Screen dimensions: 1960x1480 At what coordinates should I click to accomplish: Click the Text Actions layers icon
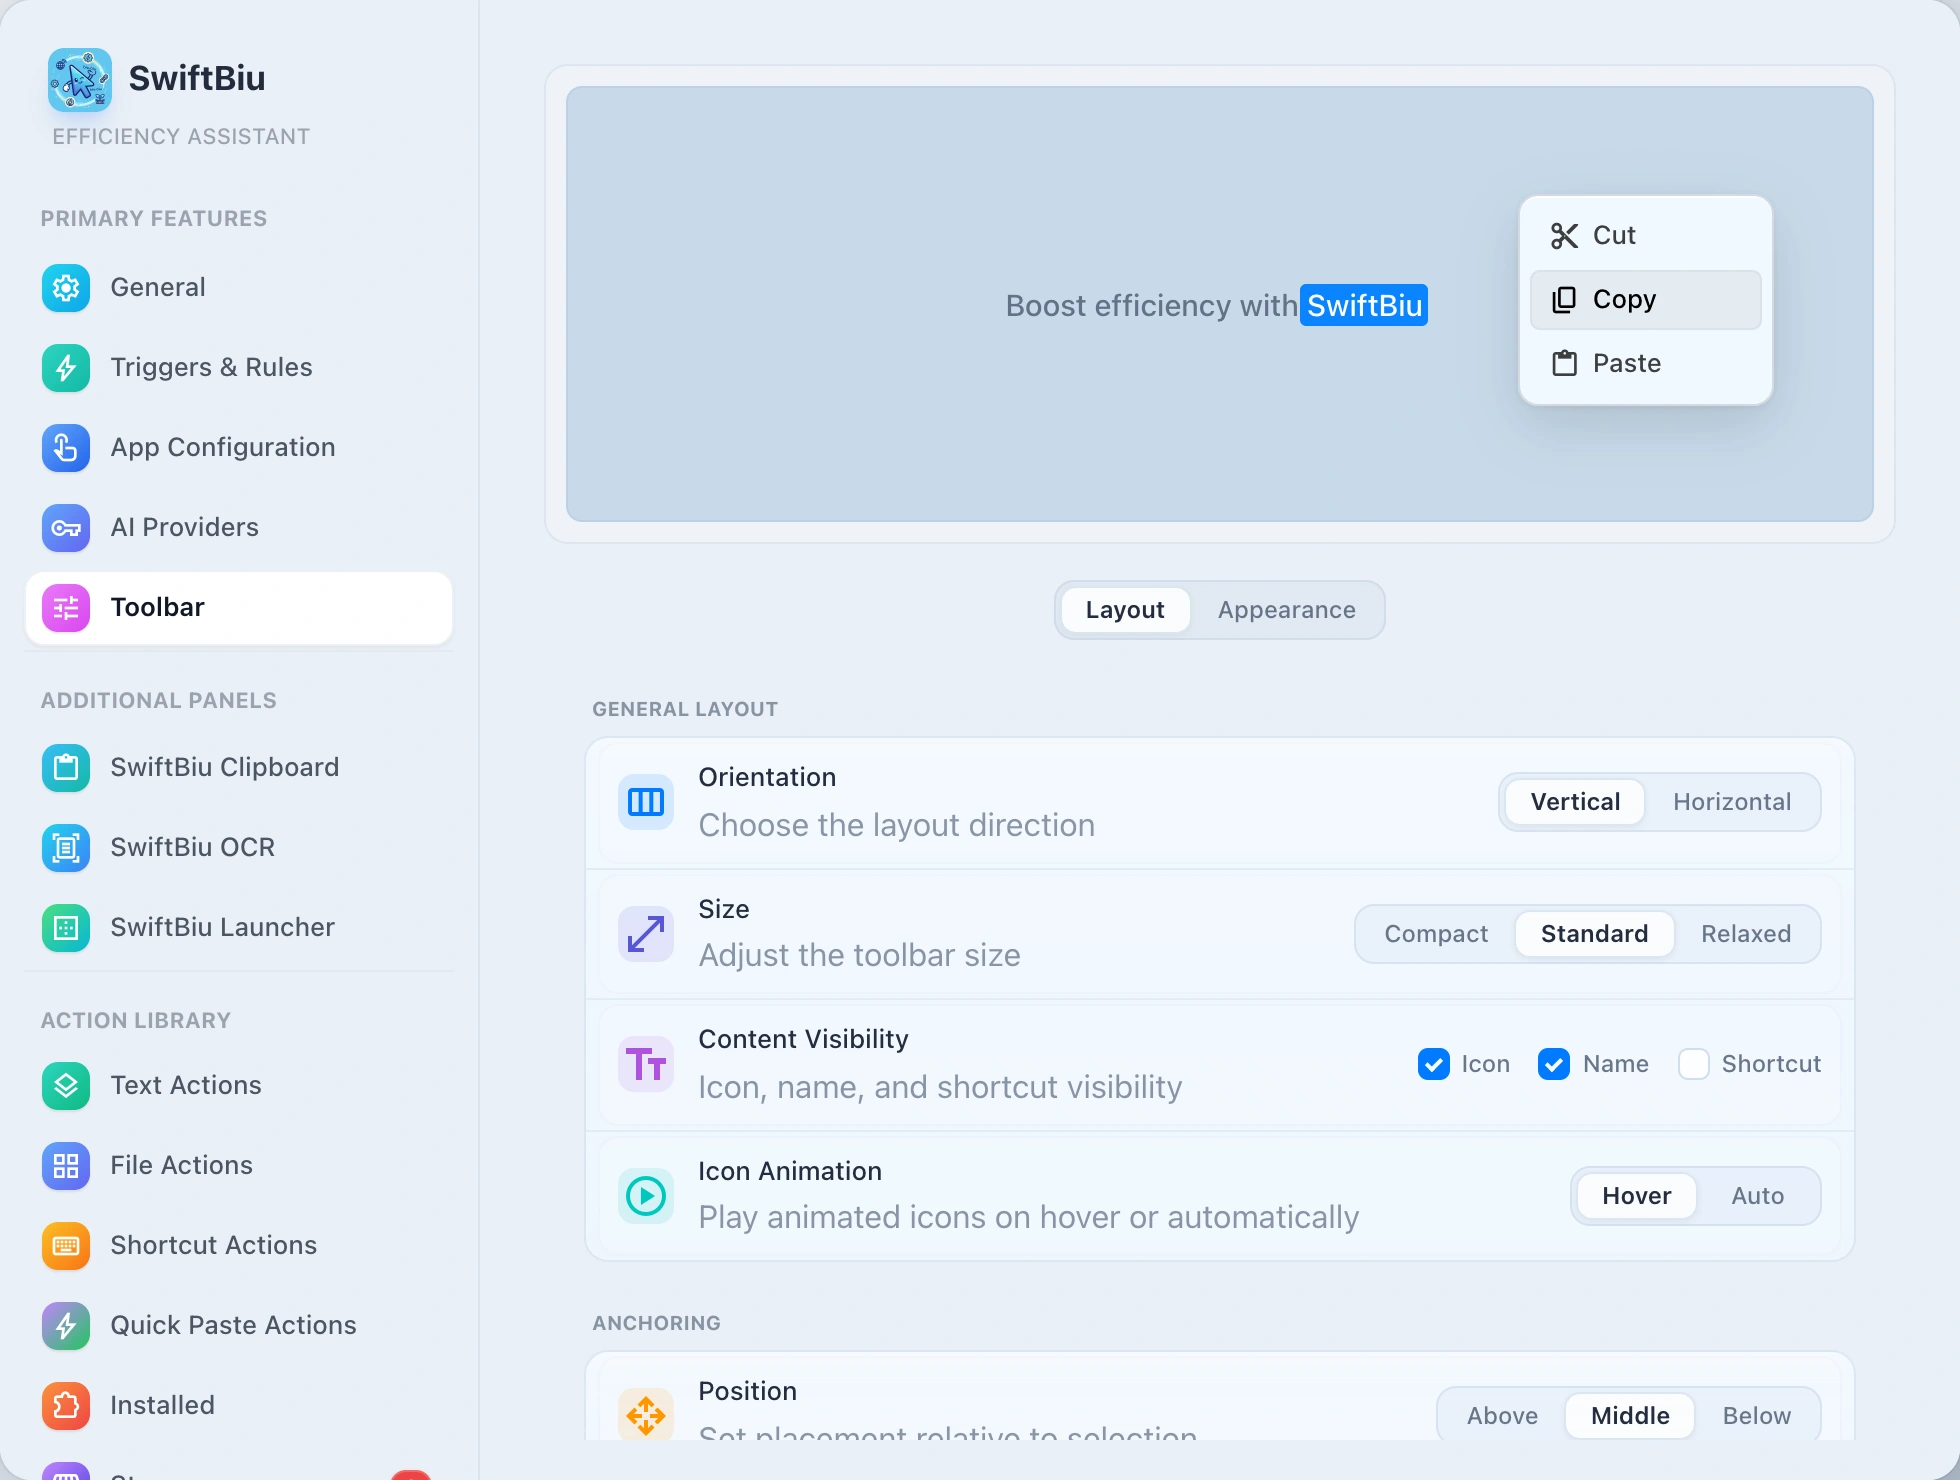(66, 1086)
